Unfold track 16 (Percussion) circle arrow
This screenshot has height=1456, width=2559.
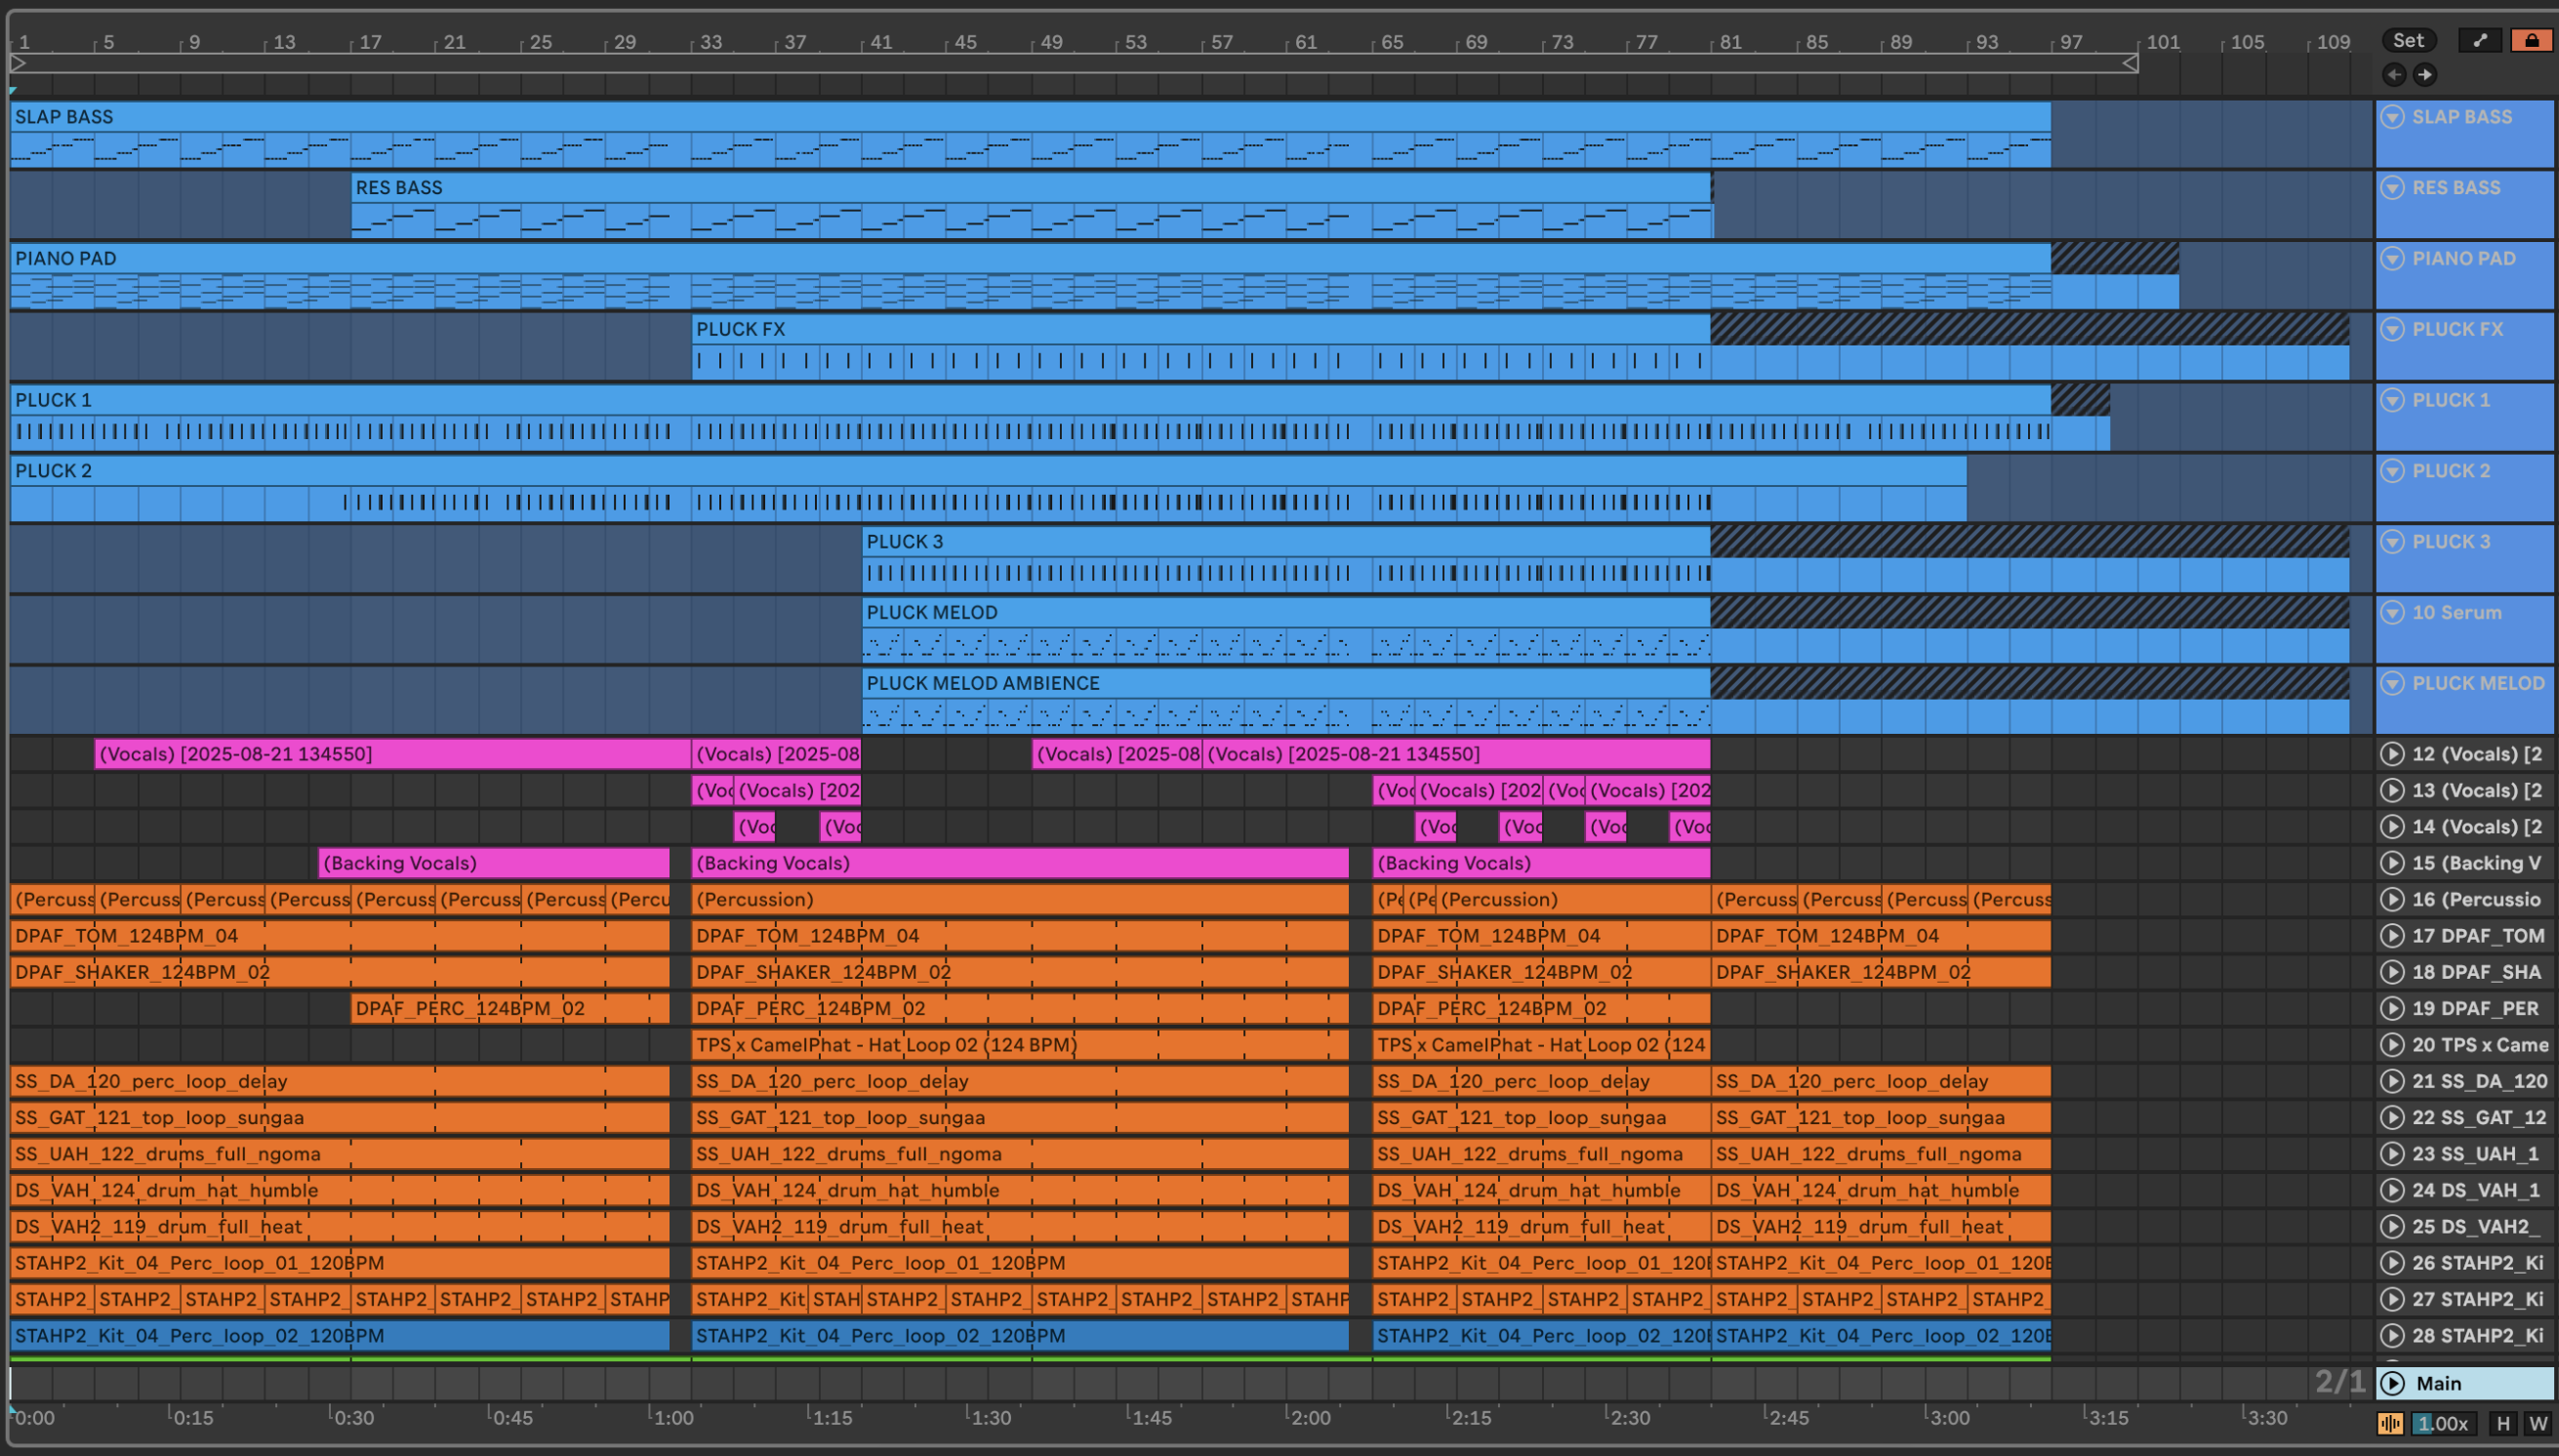(2392, 899)
